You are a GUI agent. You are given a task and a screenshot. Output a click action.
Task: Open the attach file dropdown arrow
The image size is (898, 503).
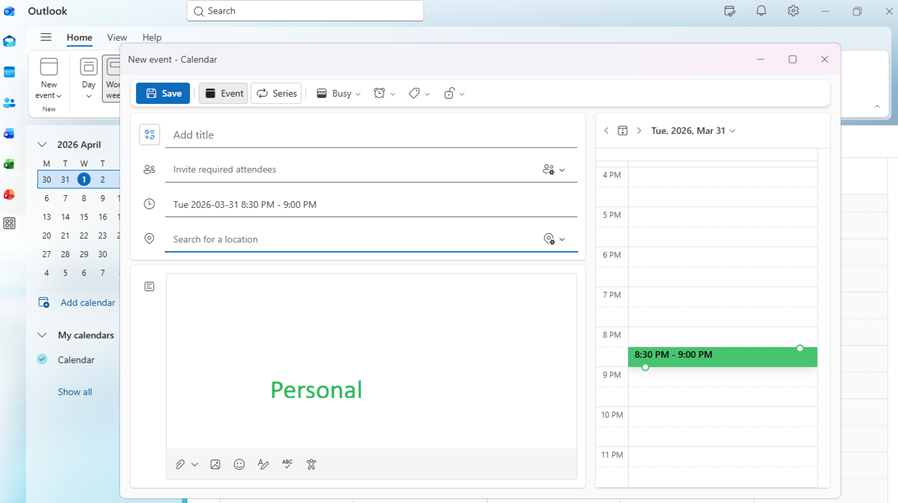[x=195, y=465]
